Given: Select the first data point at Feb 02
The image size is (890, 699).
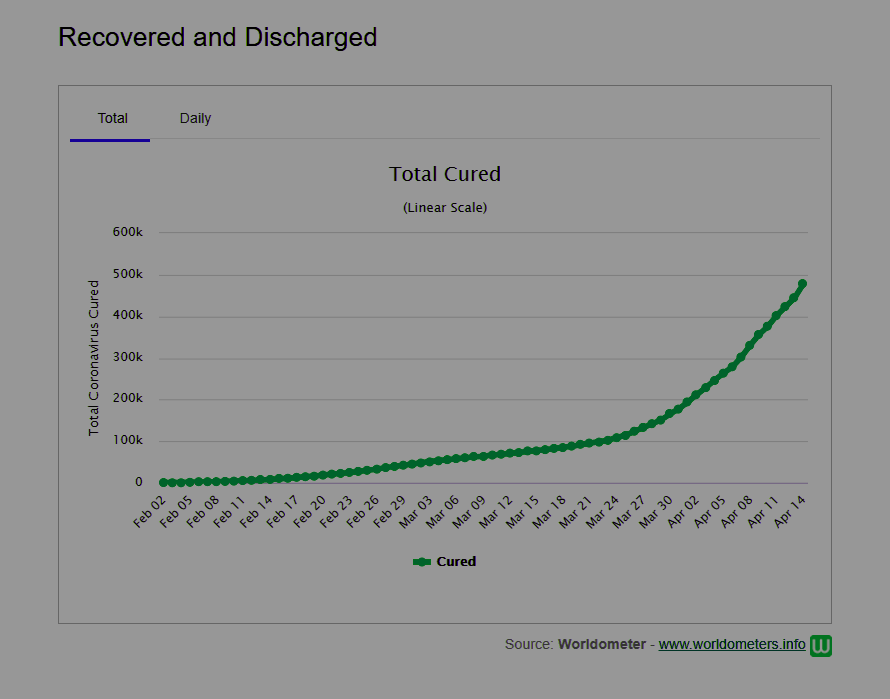Looking at the screenshot, I should coord(163,483).
